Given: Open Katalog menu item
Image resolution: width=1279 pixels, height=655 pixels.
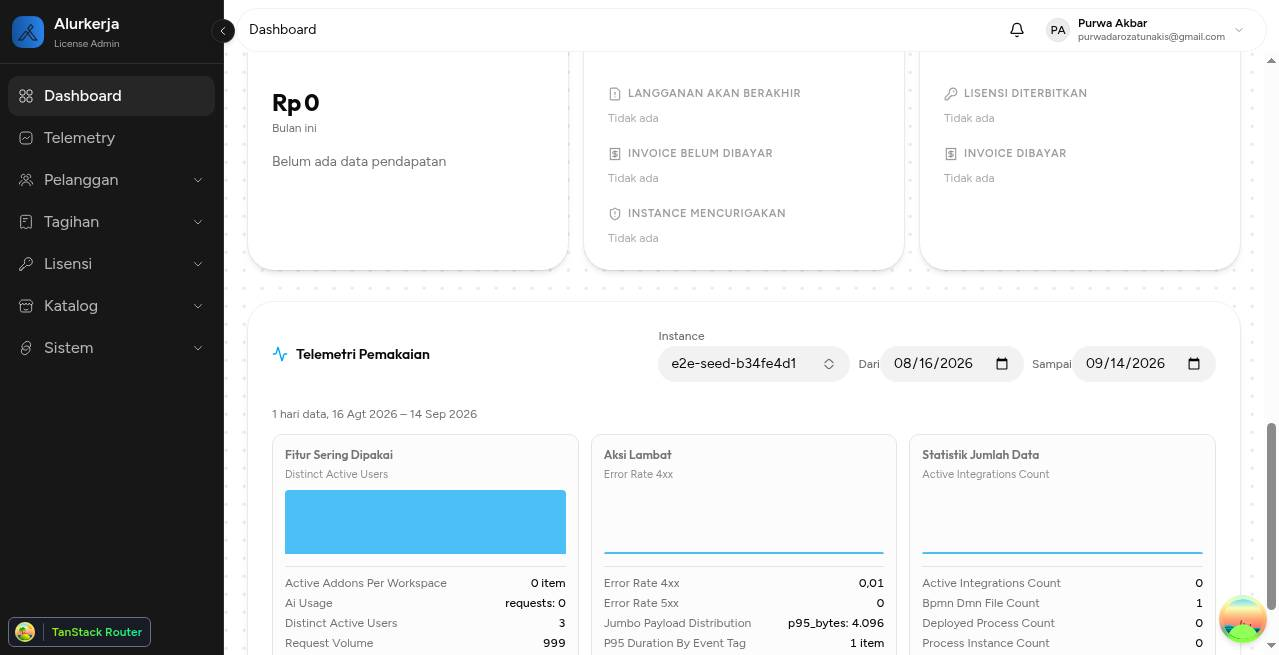Looking at the screenshot, I should point(111,306).
